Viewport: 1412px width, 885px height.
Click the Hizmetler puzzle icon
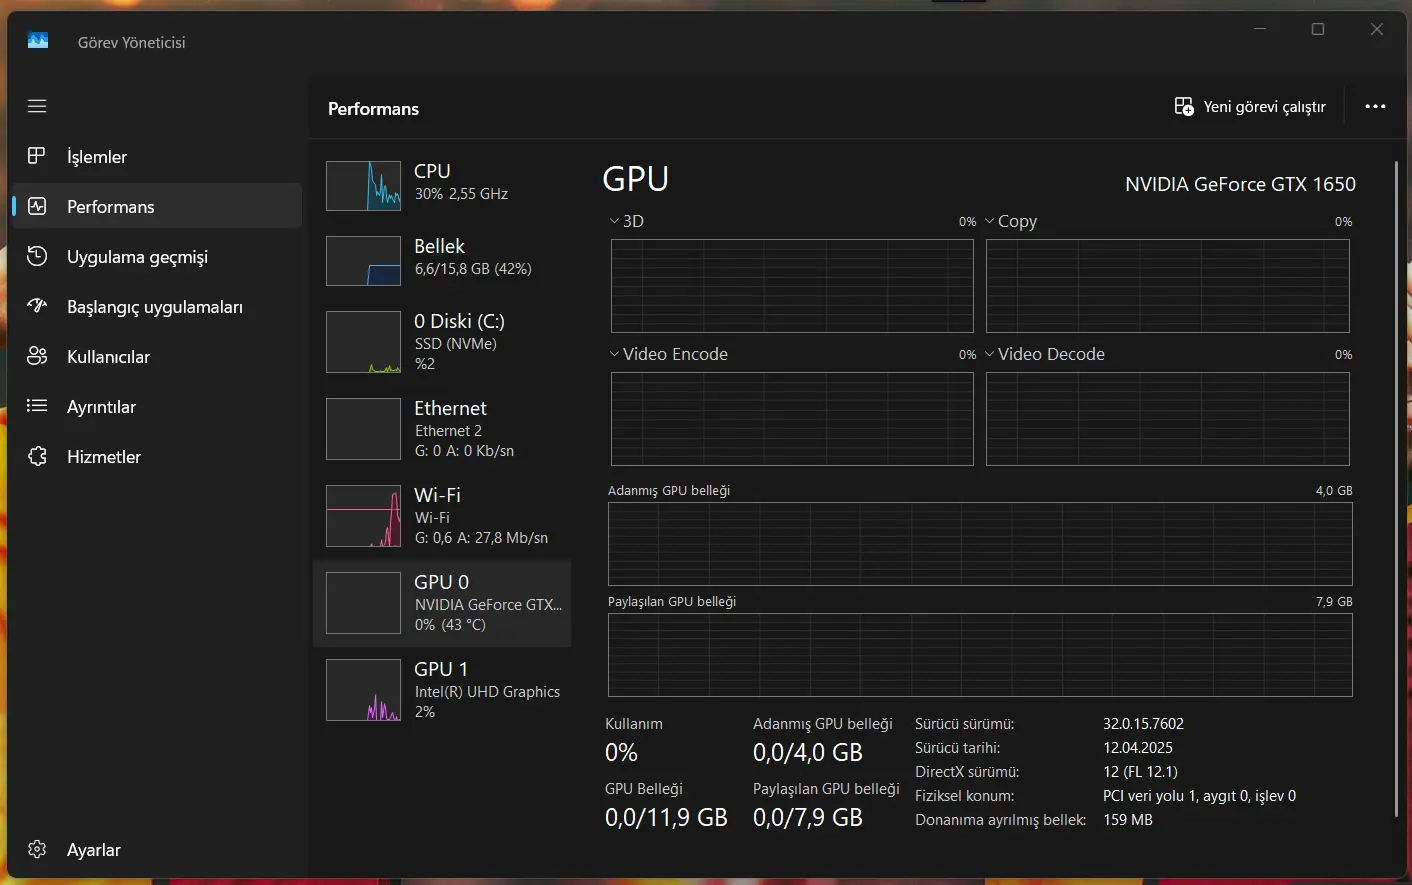pos(37,456)
